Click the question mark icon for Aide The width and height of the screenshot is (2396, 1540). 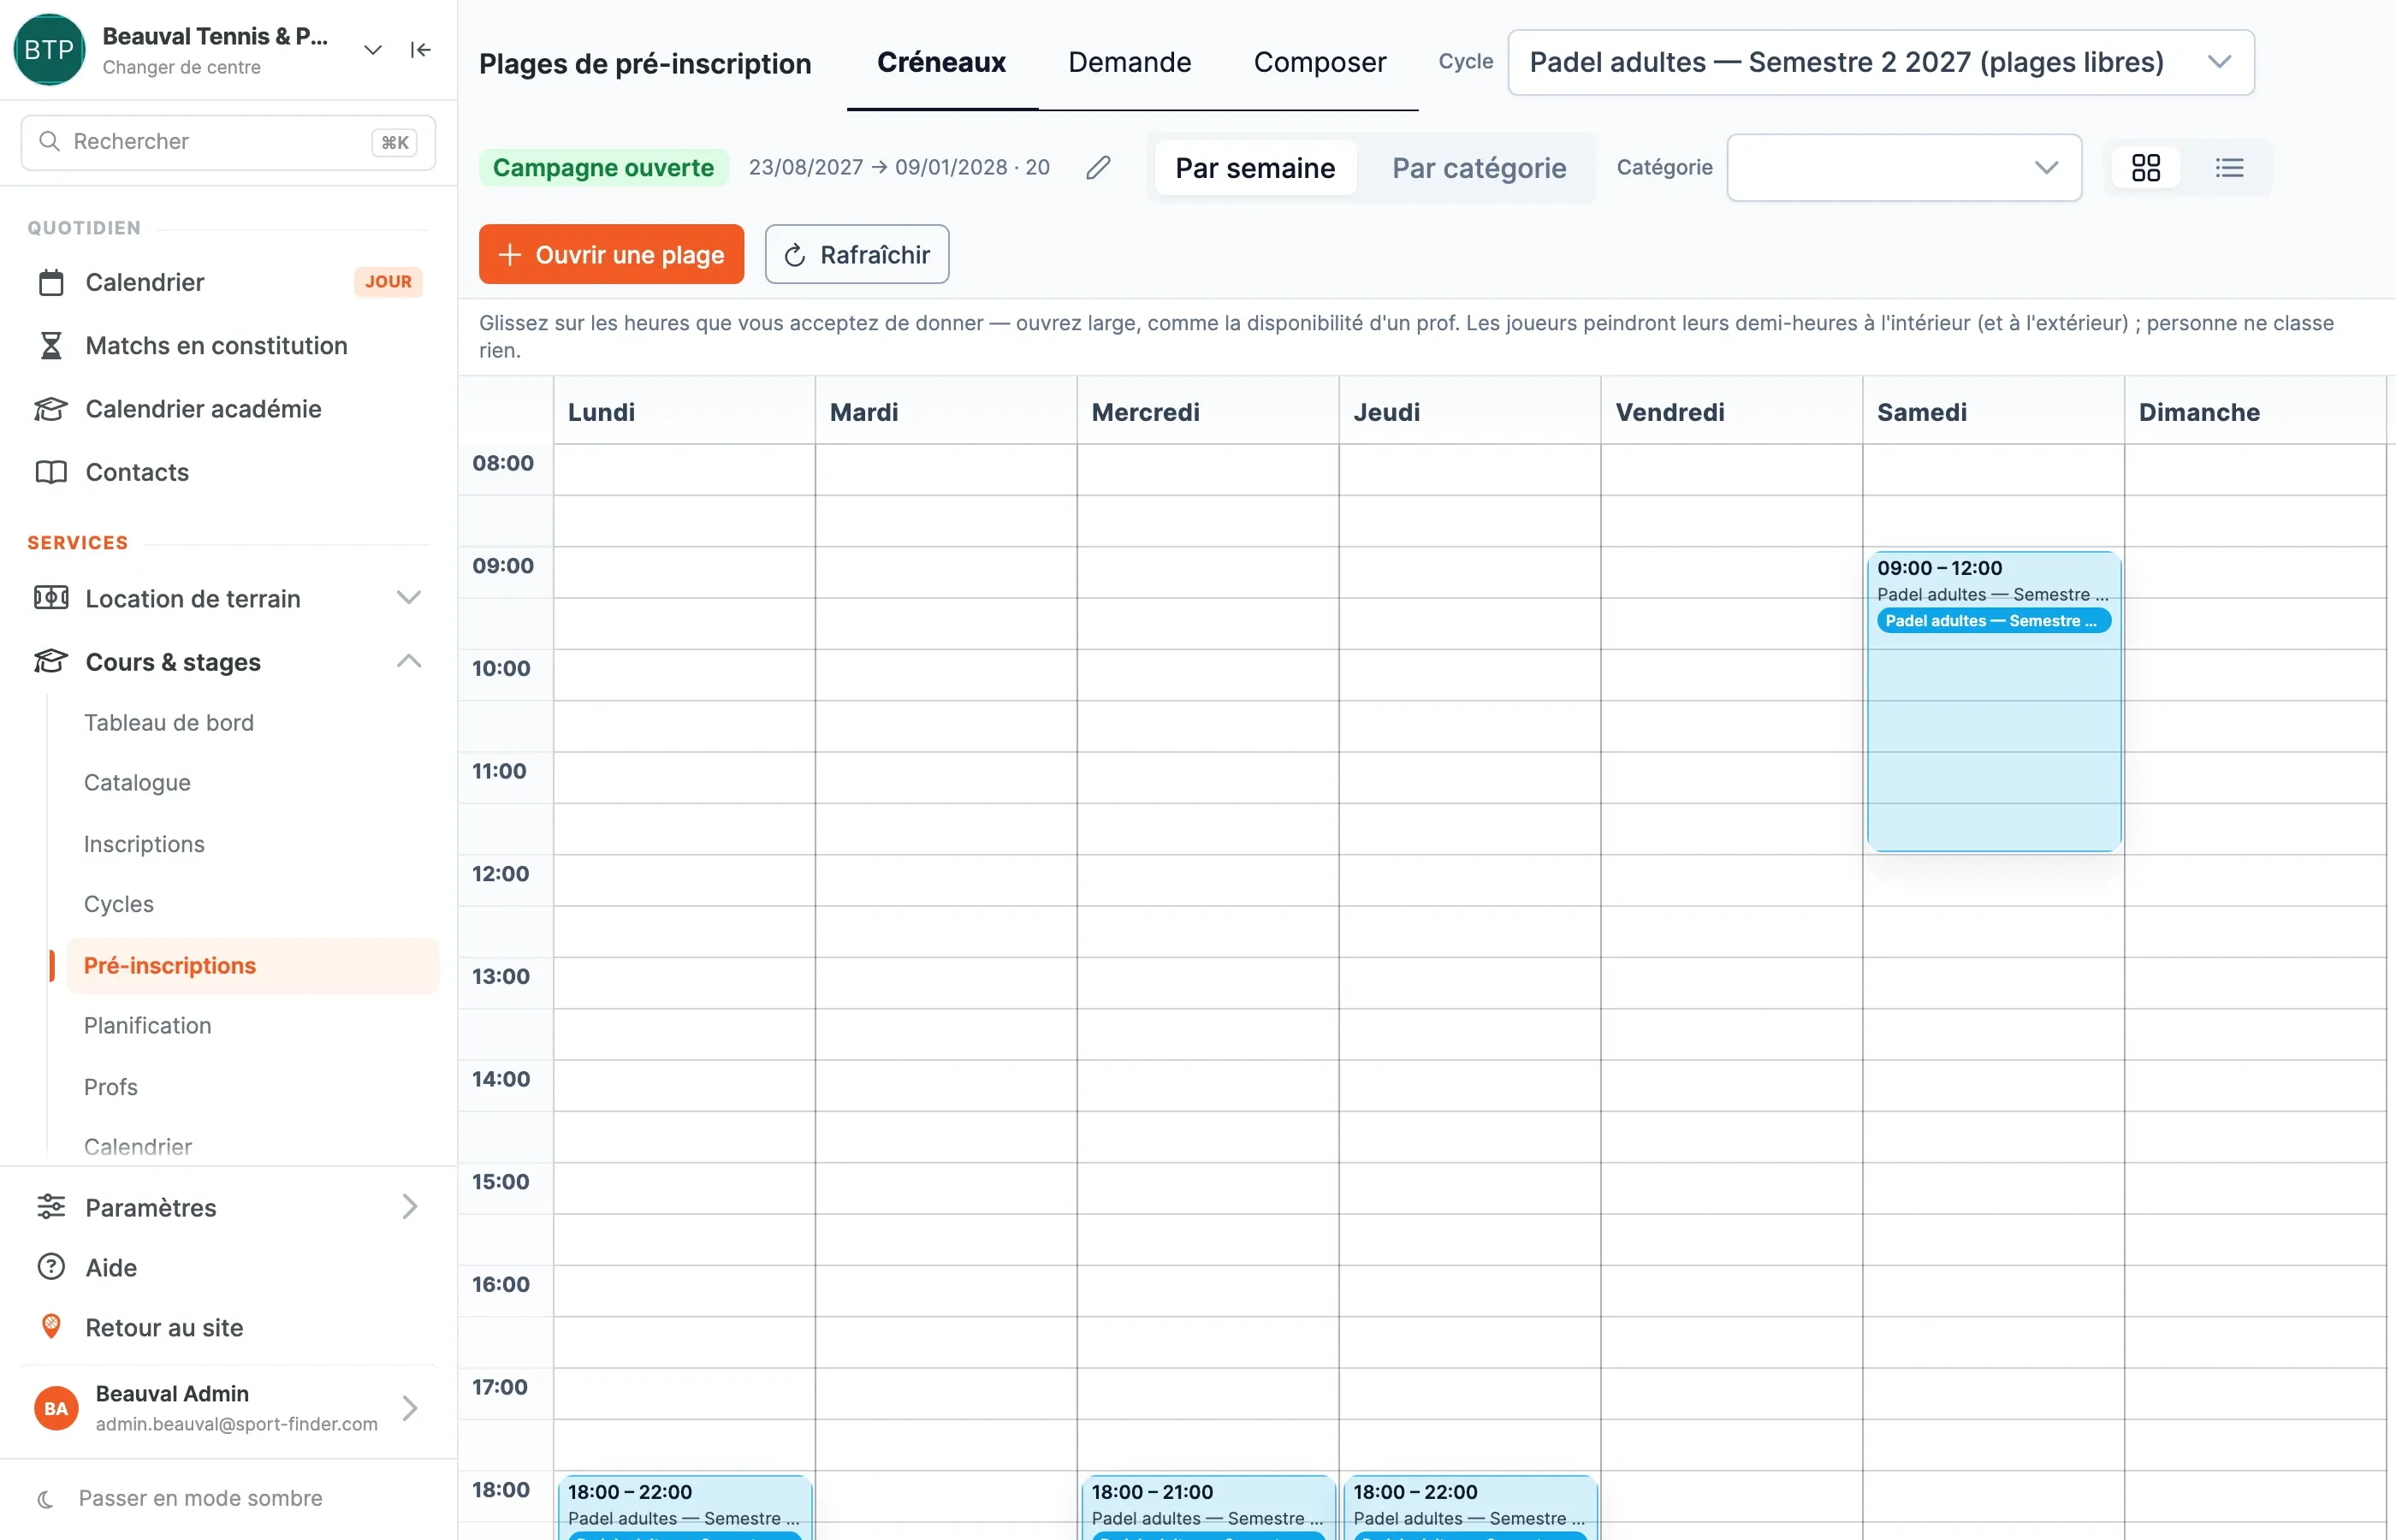[x=51, y=1267]
